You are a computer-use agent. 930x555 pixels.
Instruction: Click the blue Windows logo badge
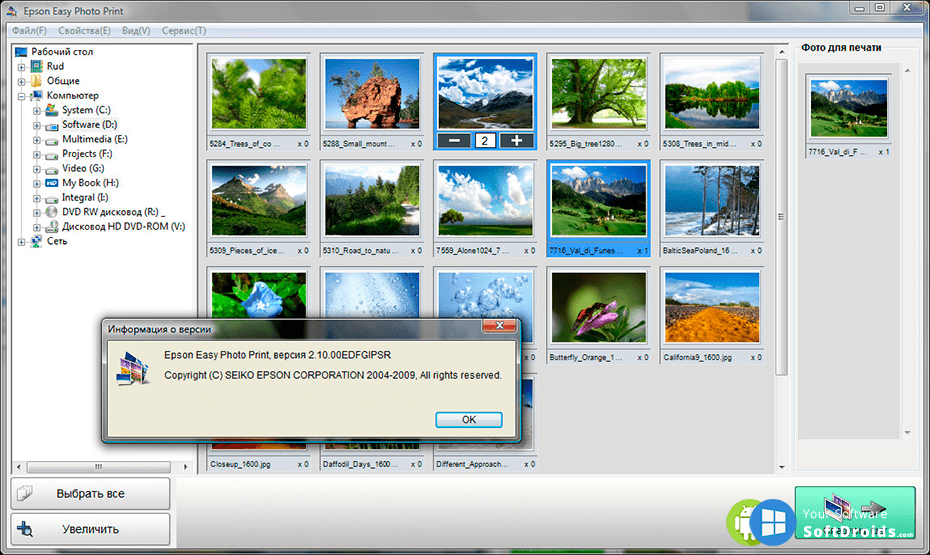pyautogui.click(x=772, y=521)
